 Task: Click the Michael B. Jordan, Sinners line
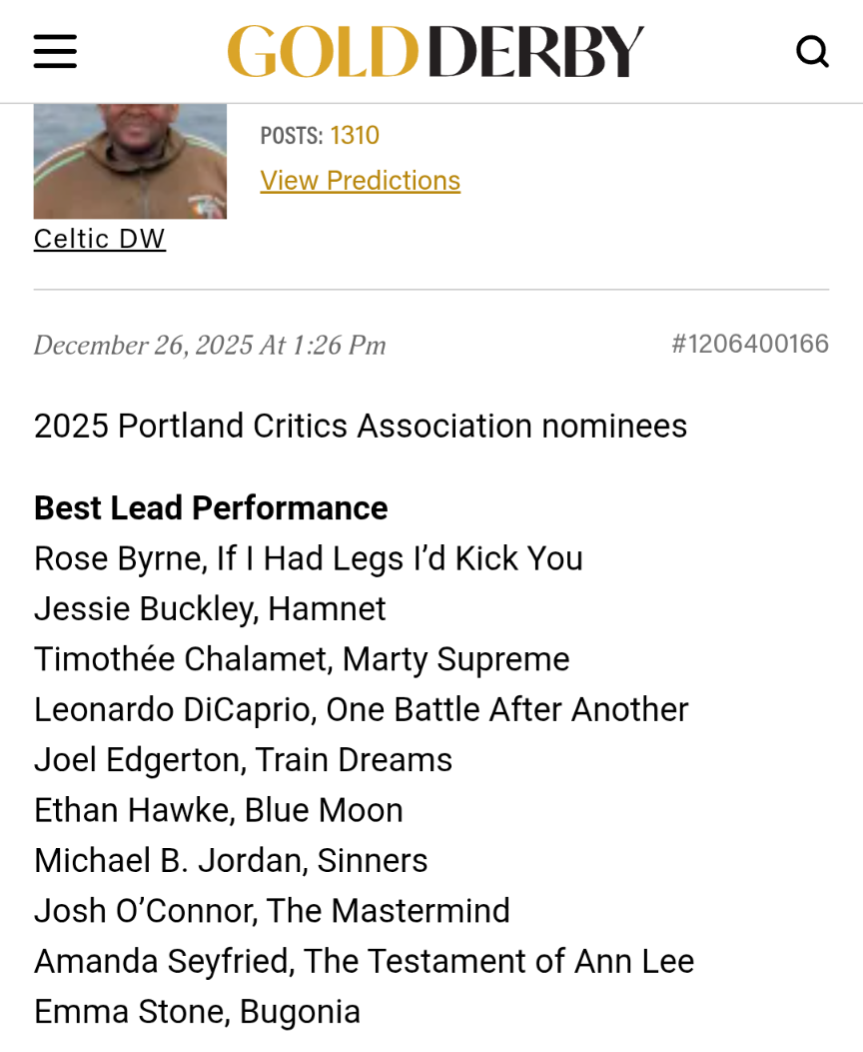point(231,861)
